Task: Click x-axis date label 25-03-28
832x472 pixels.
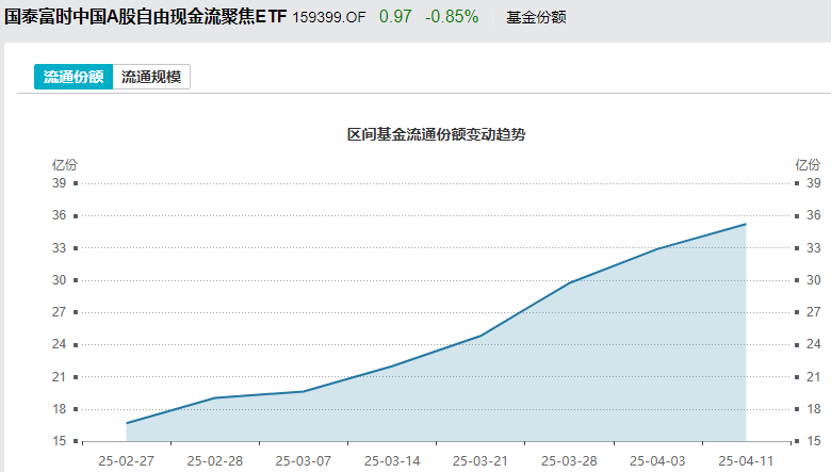Action: tap(569, 461)
